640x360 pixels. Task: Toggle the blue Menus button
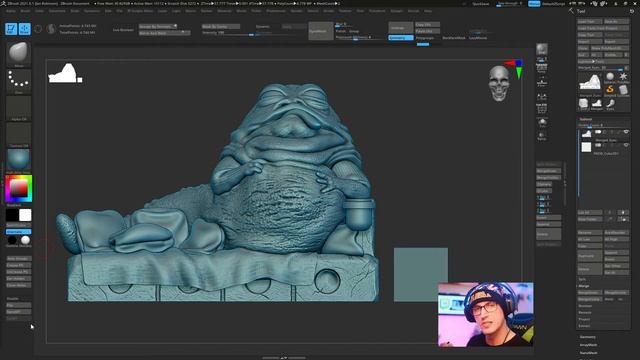tap(534, 4)
